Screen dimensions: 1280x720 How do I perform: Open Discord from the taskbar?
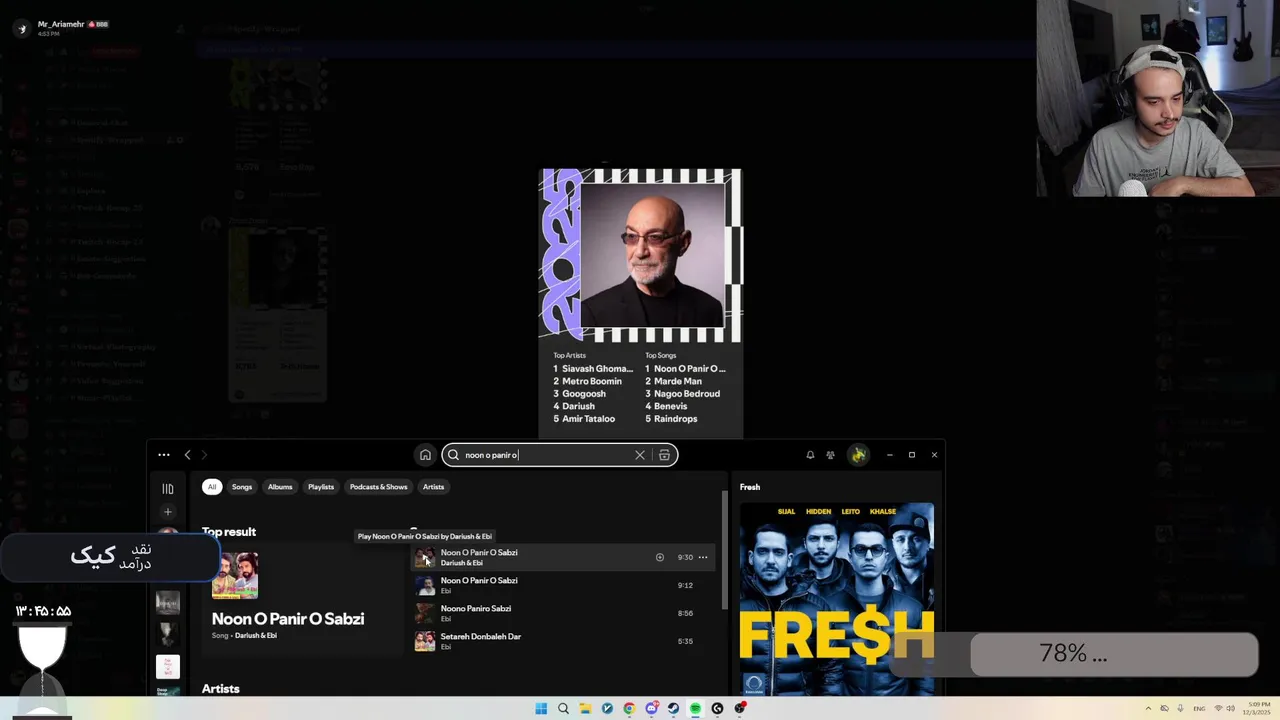click(651, 708)
